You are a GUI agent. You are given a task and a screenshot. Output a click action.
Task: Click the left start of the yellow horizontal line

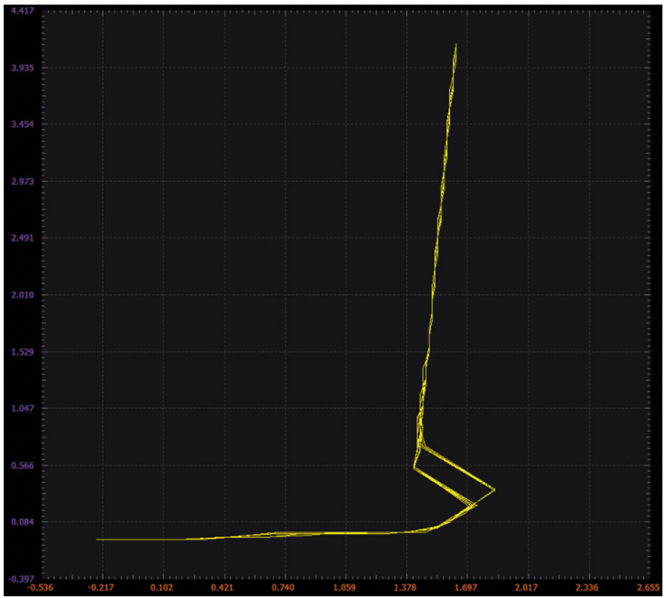pyautogui.click(x=97, y=539)
